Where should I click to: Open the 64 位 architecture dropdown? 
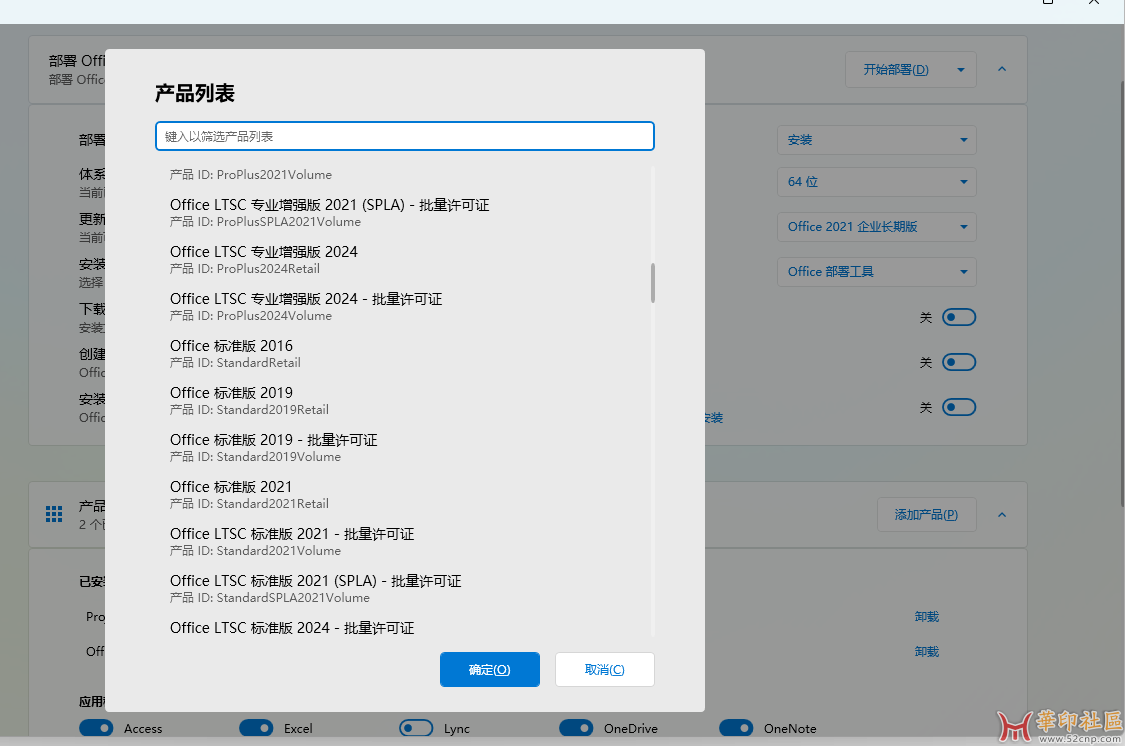(x=877, y=181)
